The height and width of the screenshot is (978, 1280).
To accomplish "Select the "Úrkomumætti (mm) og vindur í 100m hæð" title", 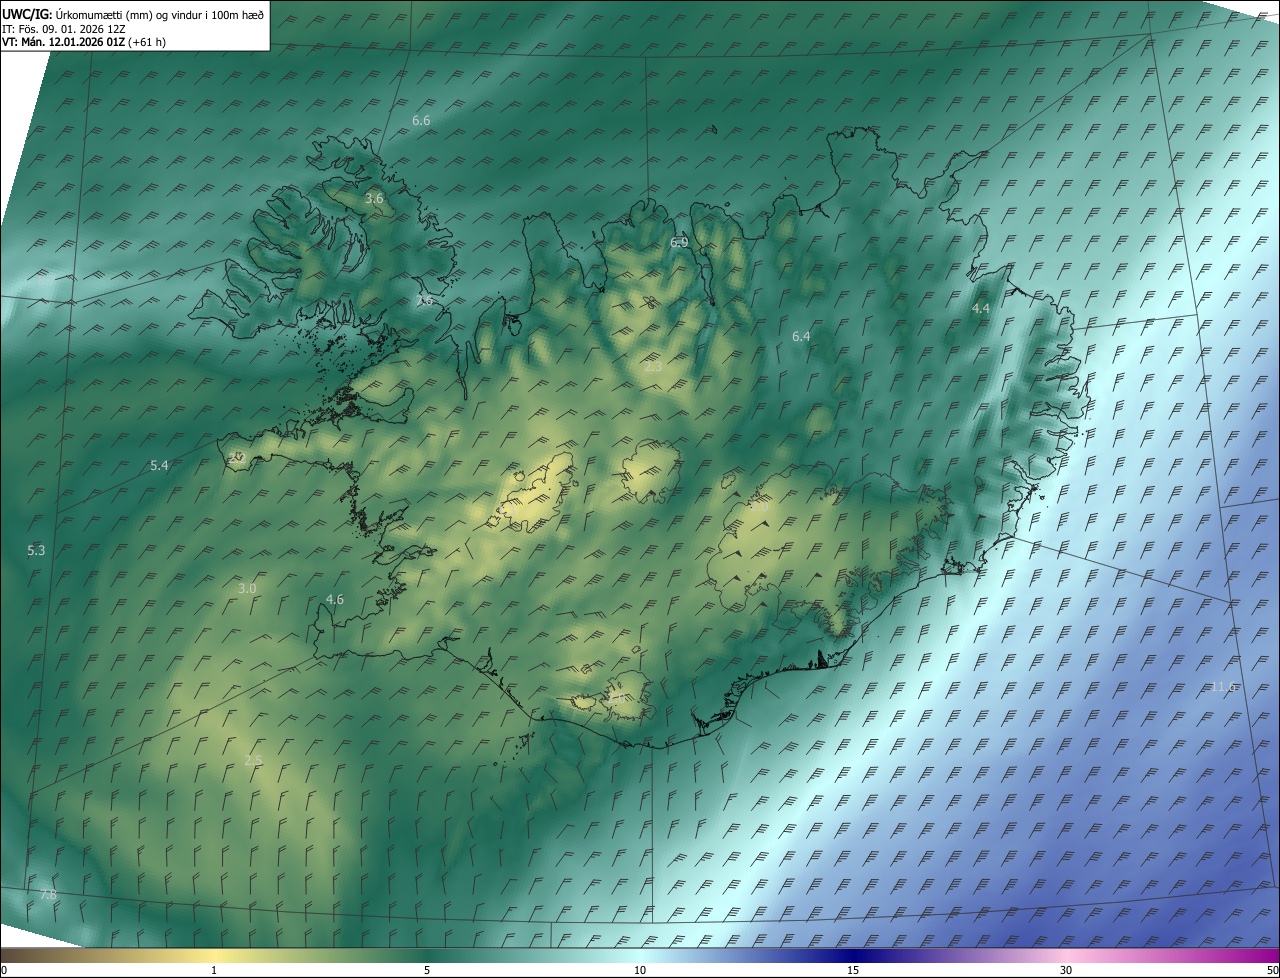I will (x=159, y=14).
